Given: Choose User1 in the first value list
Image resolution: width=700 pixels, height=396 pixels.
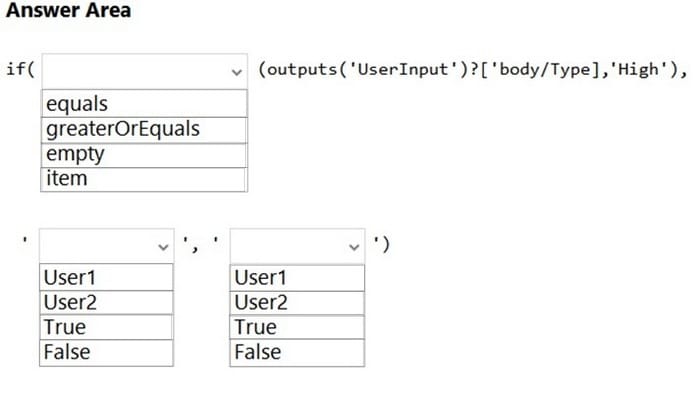Looking at the screenshot, I should point(106,277).
